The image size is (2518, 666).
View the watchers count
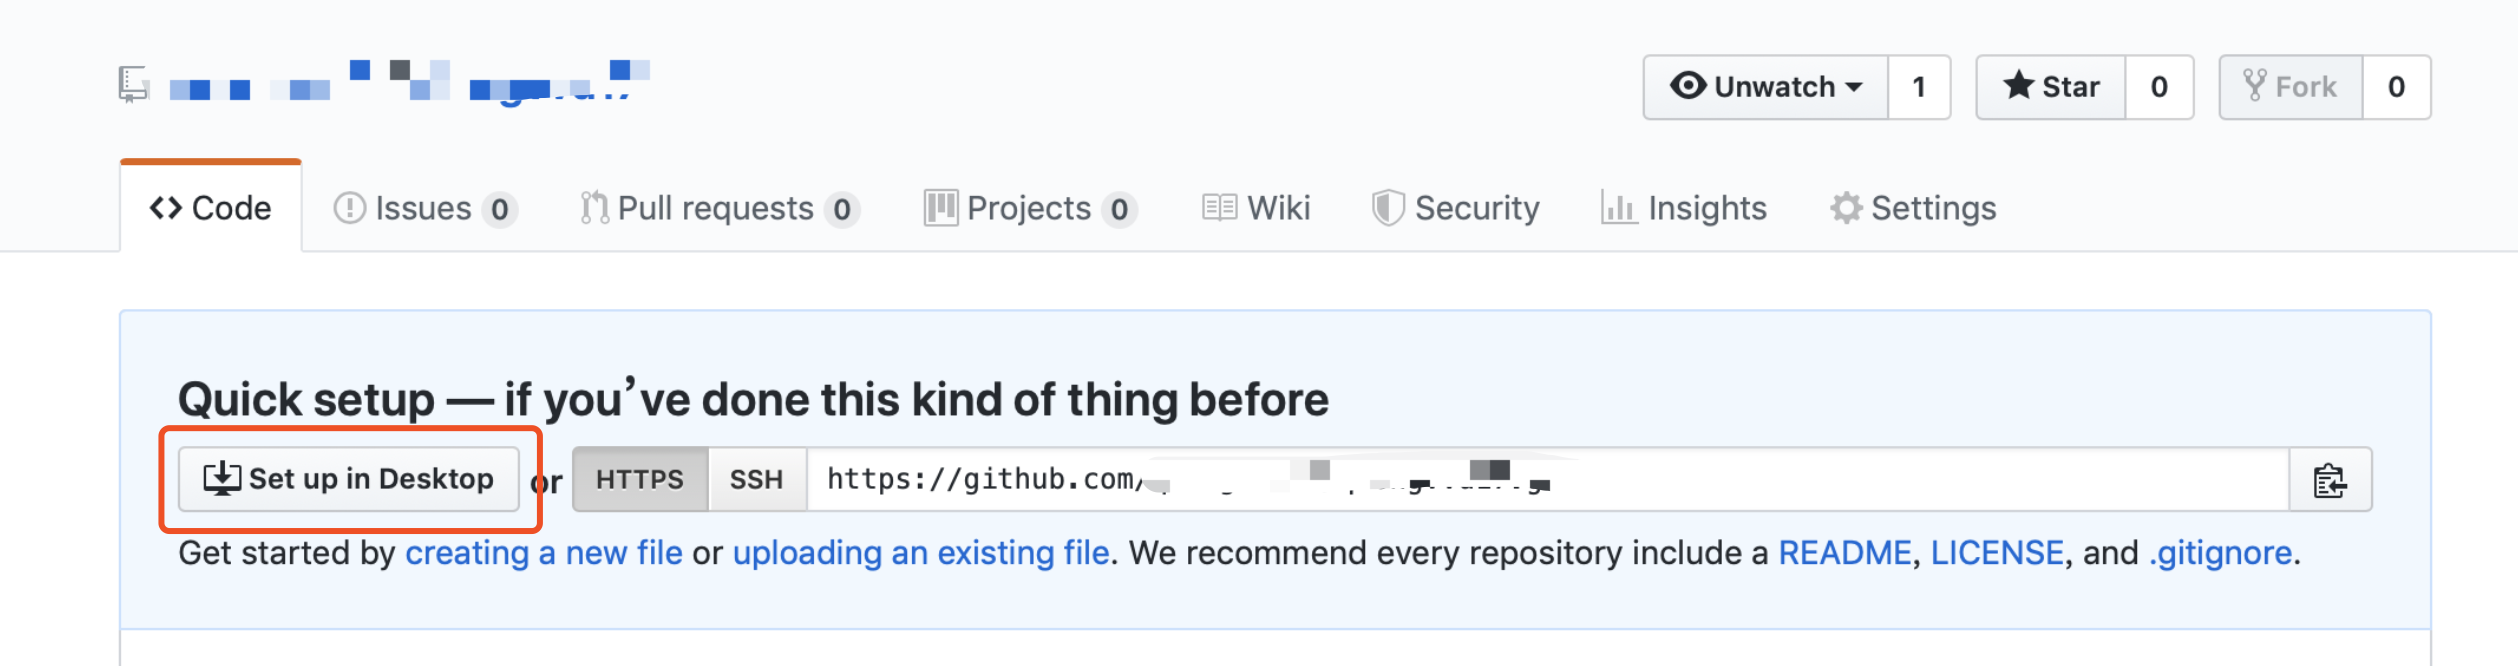click(x=1918, y=87)
